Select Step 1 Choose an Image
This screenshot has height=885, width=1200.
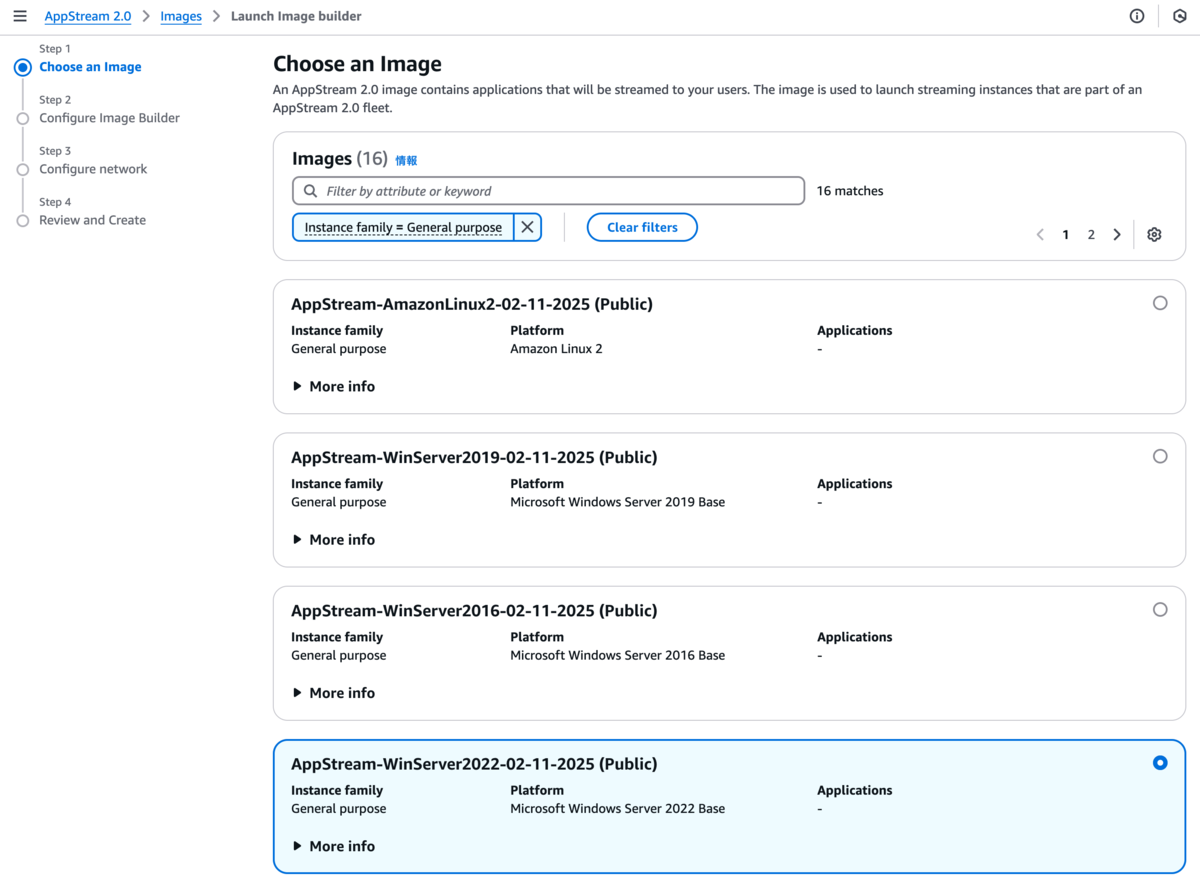pos(90,67)
